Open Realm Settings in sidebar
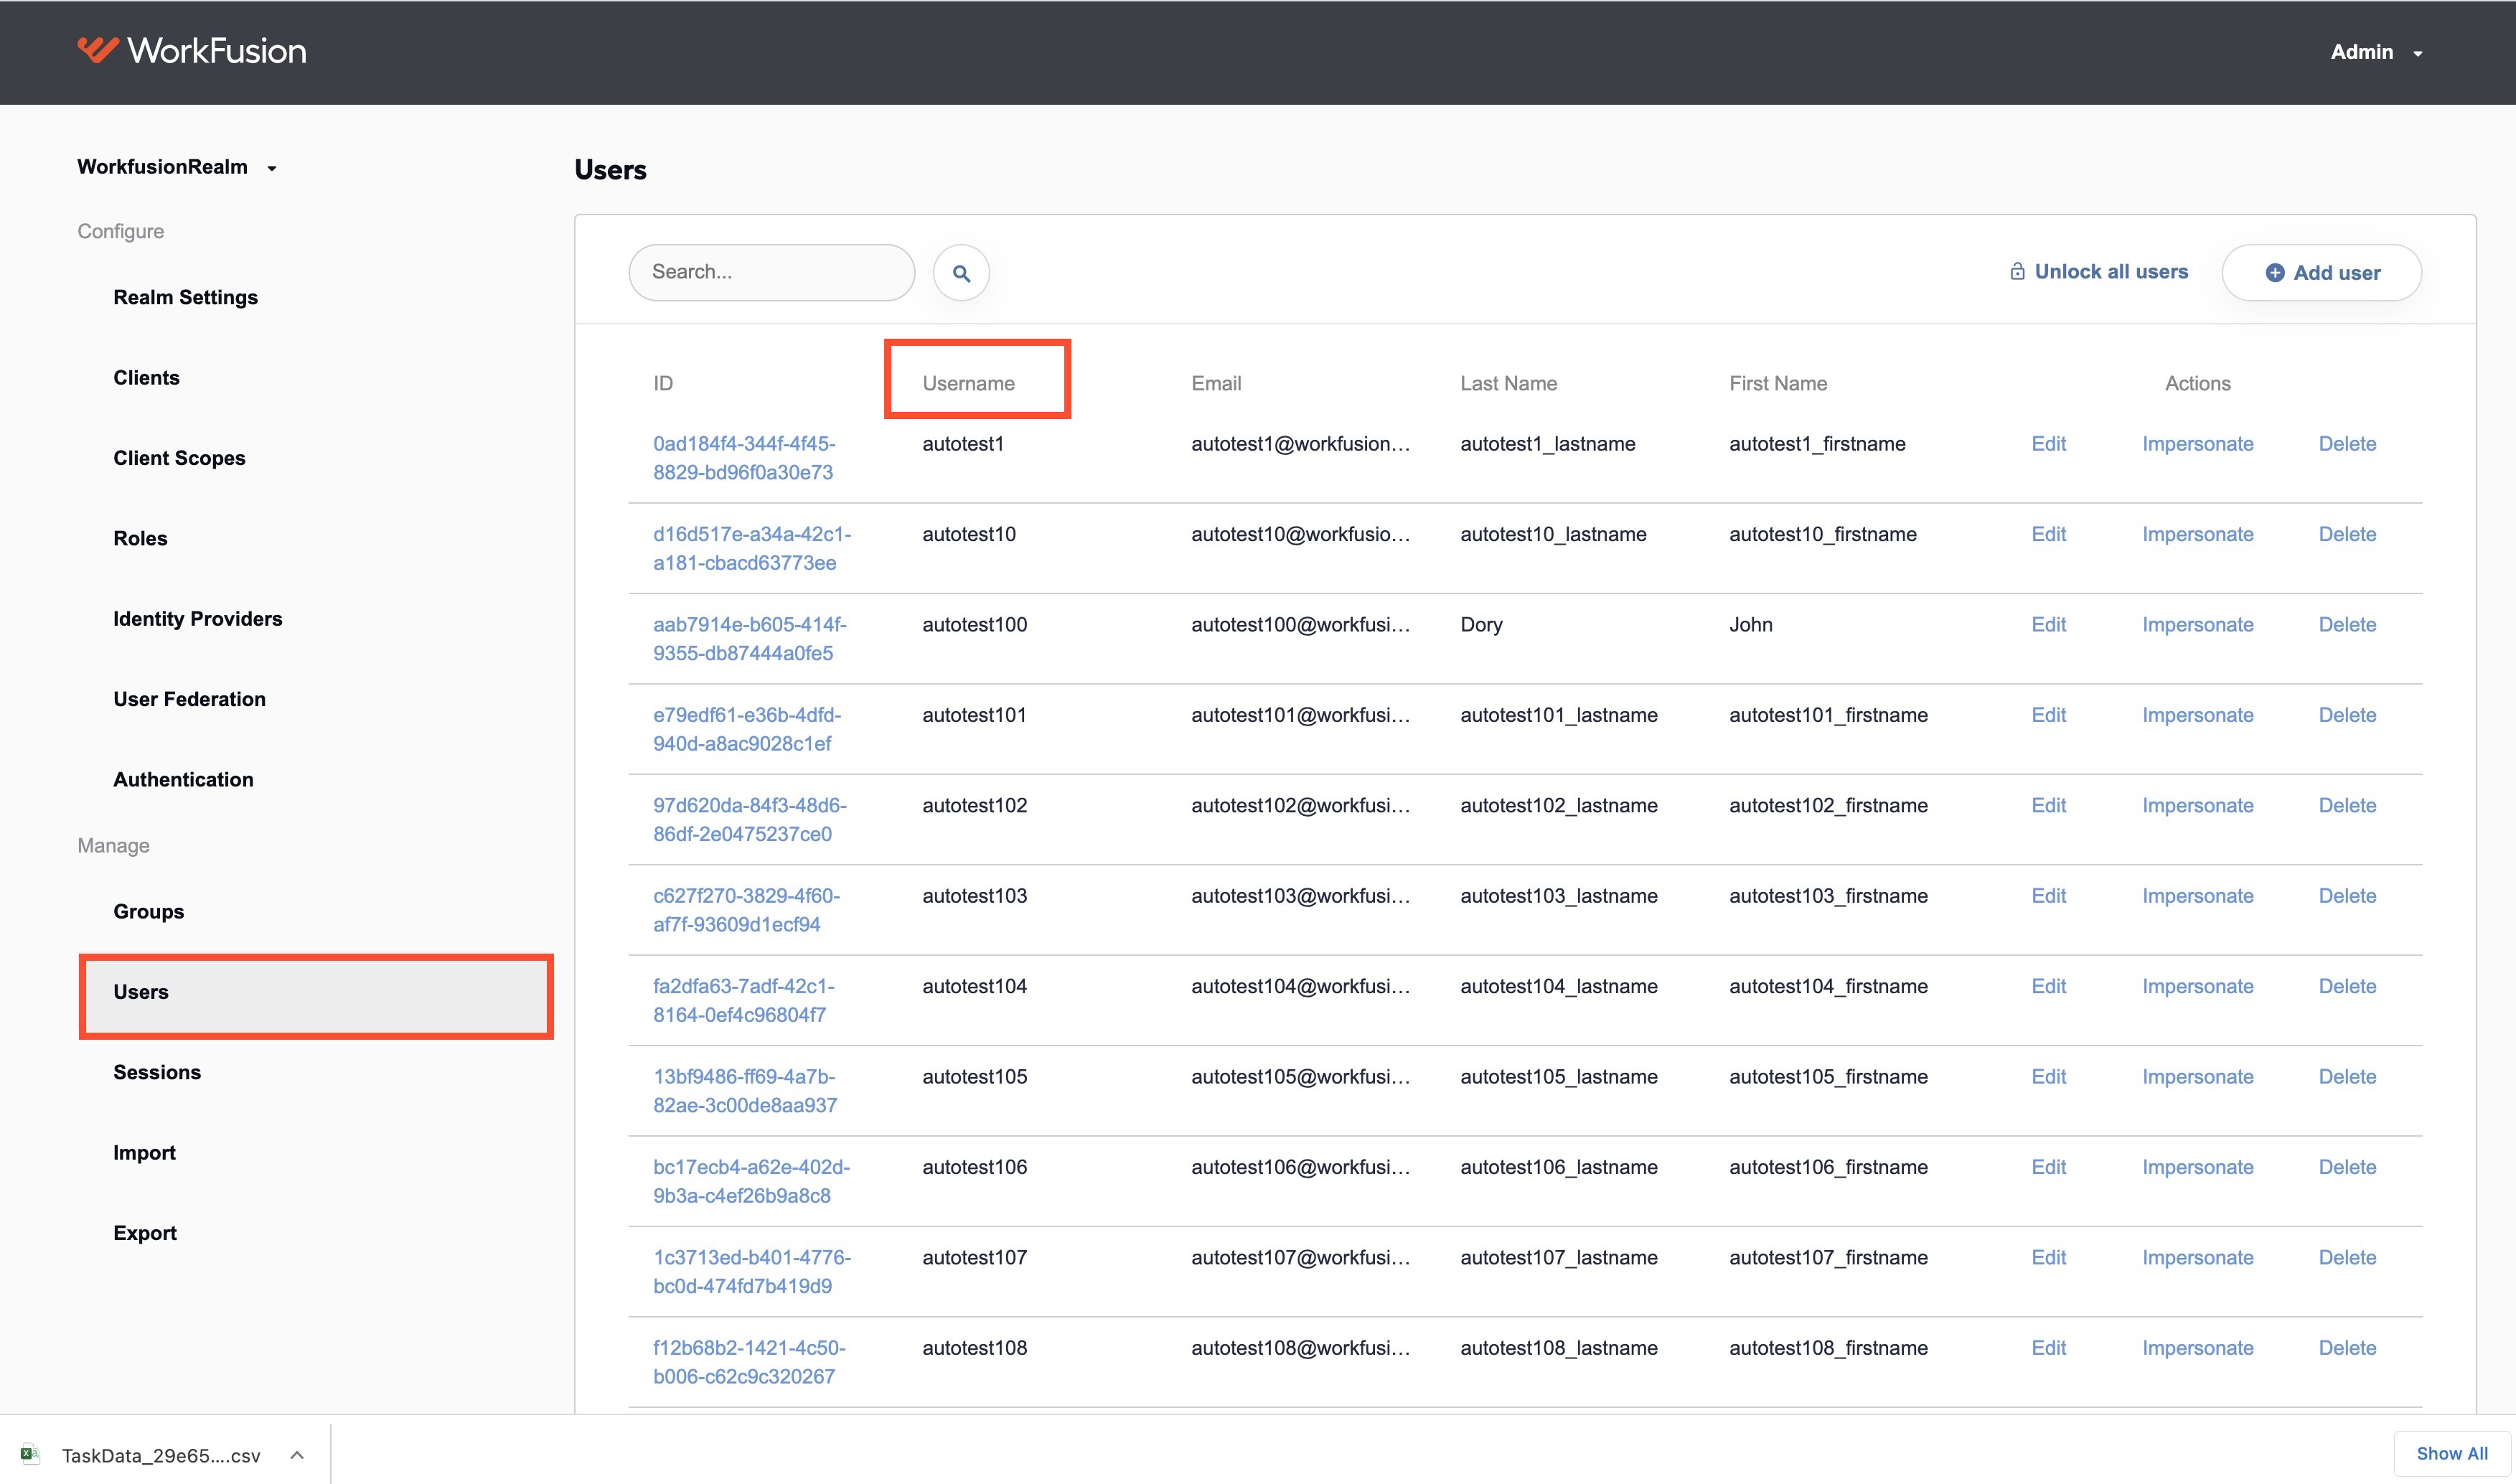The height and width of the screenshot is (1484, 2516). [x=185, y=297]
